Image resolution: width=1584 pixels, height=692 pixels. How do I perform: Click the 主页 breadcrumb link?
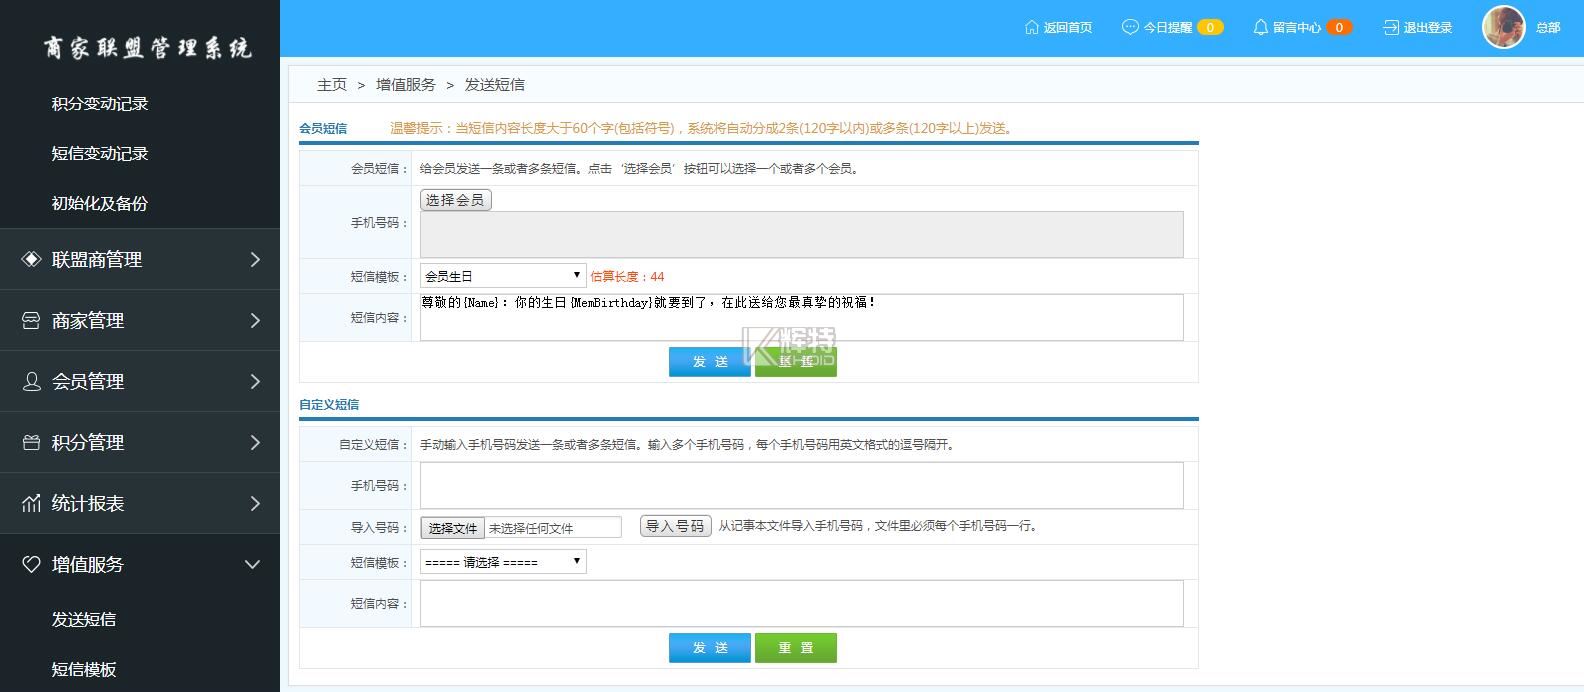point(331,85)
